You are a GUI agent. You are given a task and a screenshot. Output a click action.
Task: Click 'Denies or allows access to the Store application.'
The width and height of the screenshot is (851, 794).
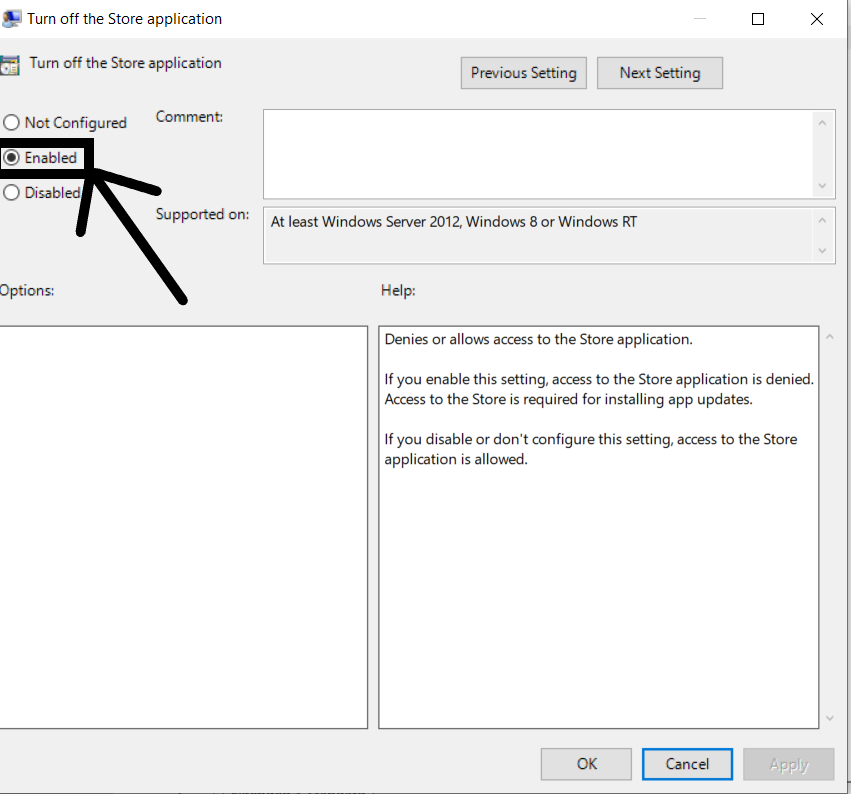pos(538,339)
